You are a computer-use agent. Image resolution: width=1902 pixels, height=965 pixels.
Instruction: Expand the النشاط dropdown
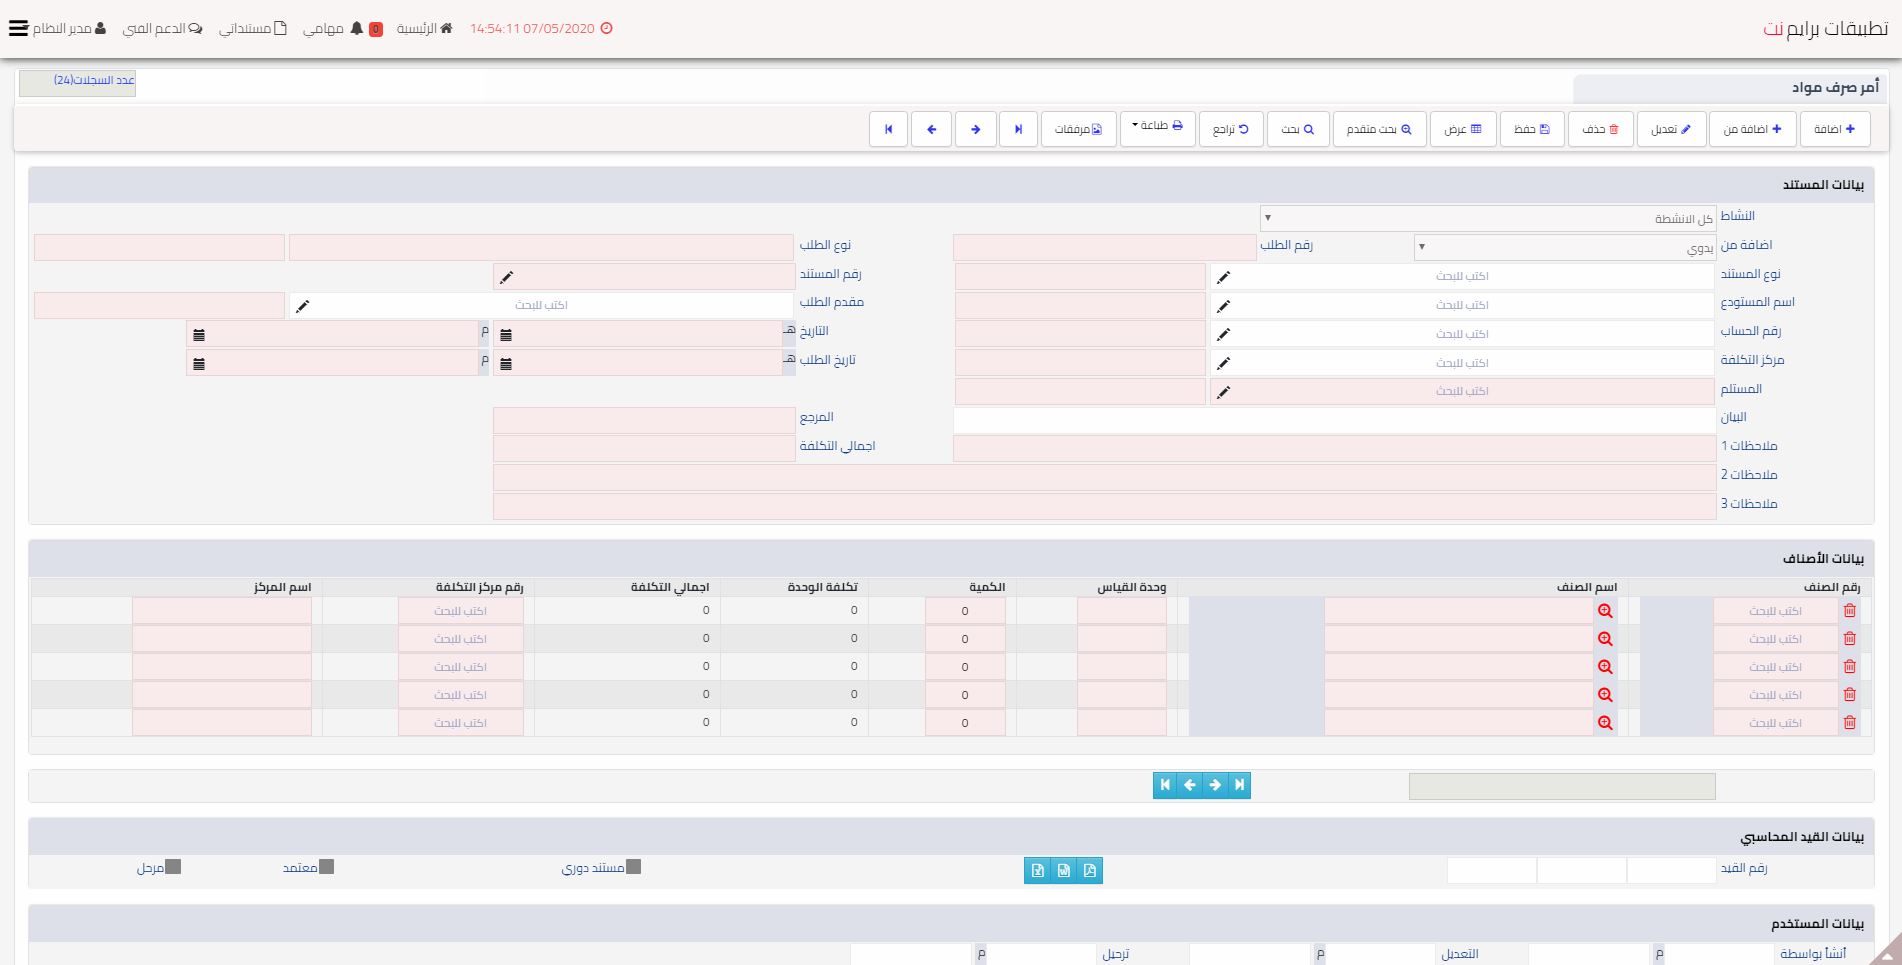tap(1489, 218)
